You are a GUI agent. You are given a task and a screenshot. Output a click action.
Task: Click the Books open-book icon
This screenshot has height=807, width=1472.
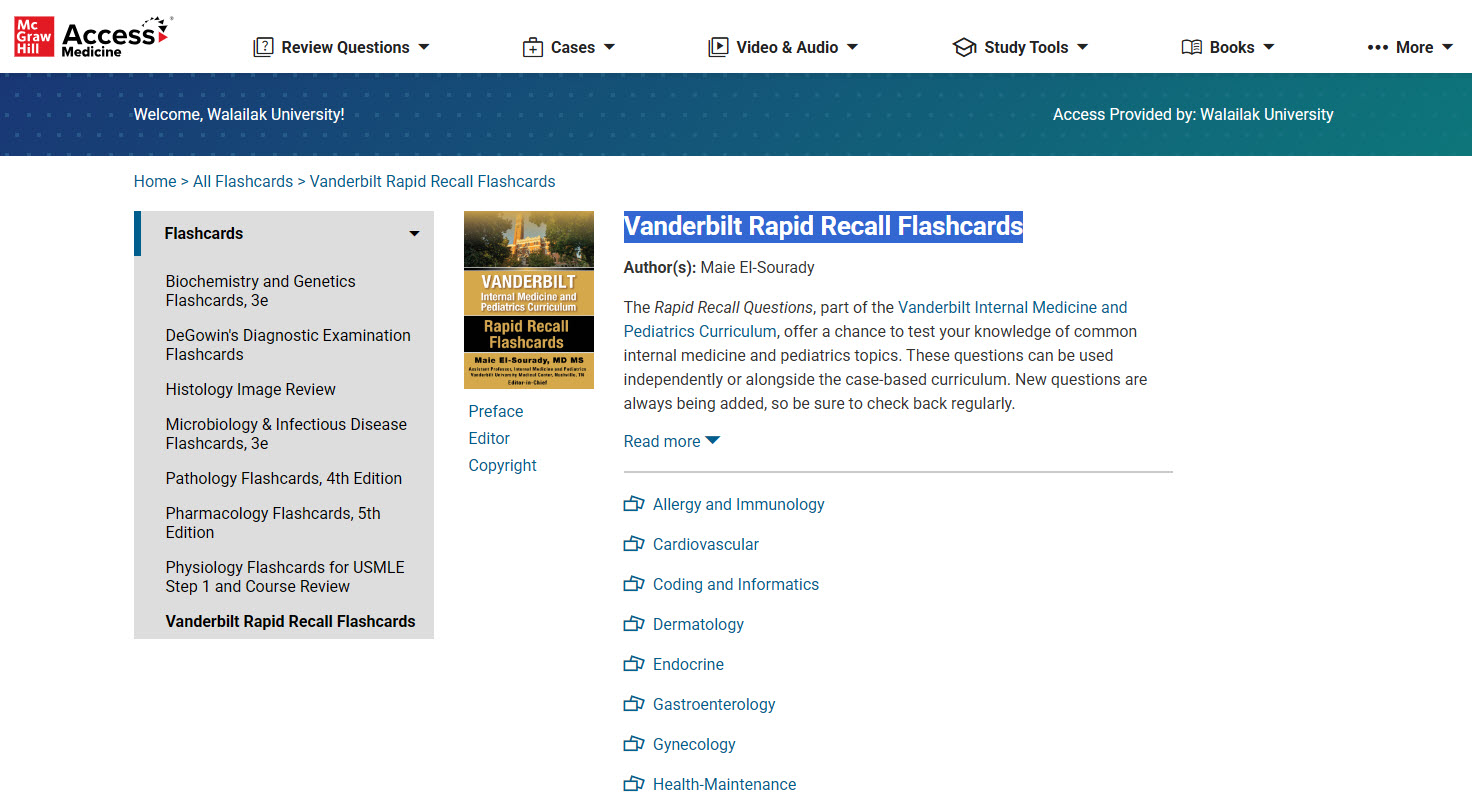click(1192, 47)
